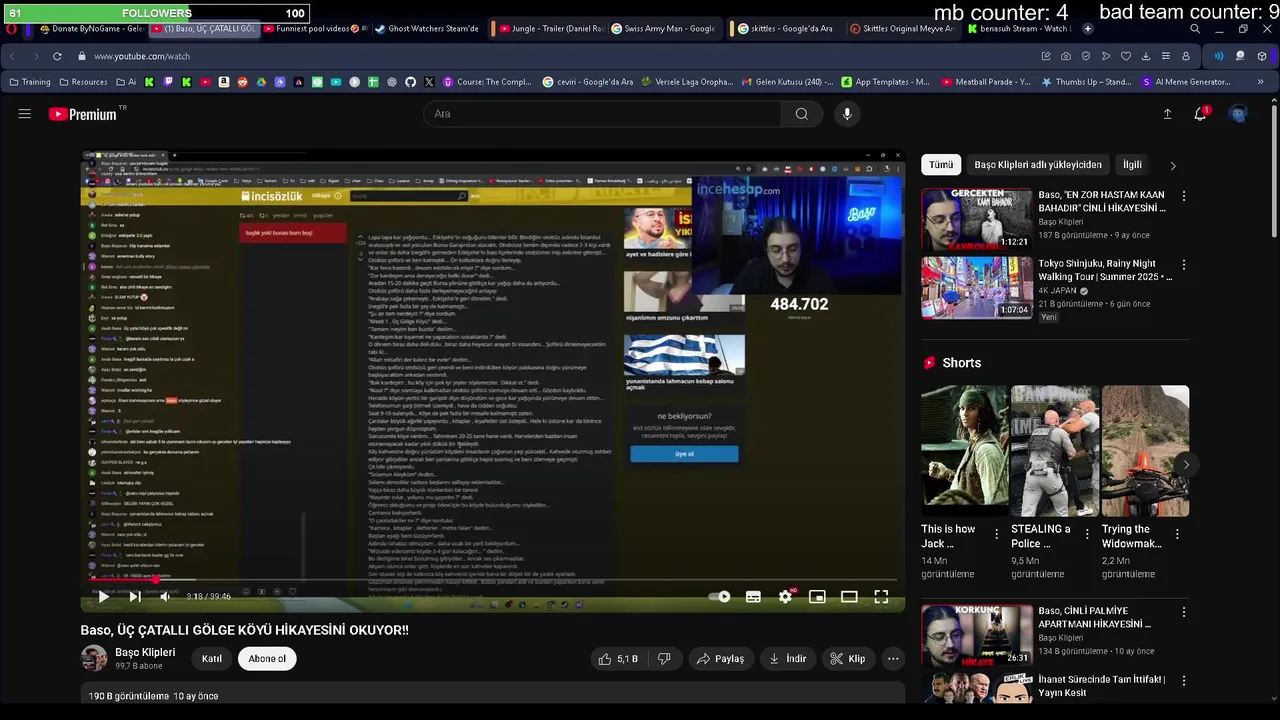Open options for 'STEALING a Police' short

click(x=1087, y=534)
